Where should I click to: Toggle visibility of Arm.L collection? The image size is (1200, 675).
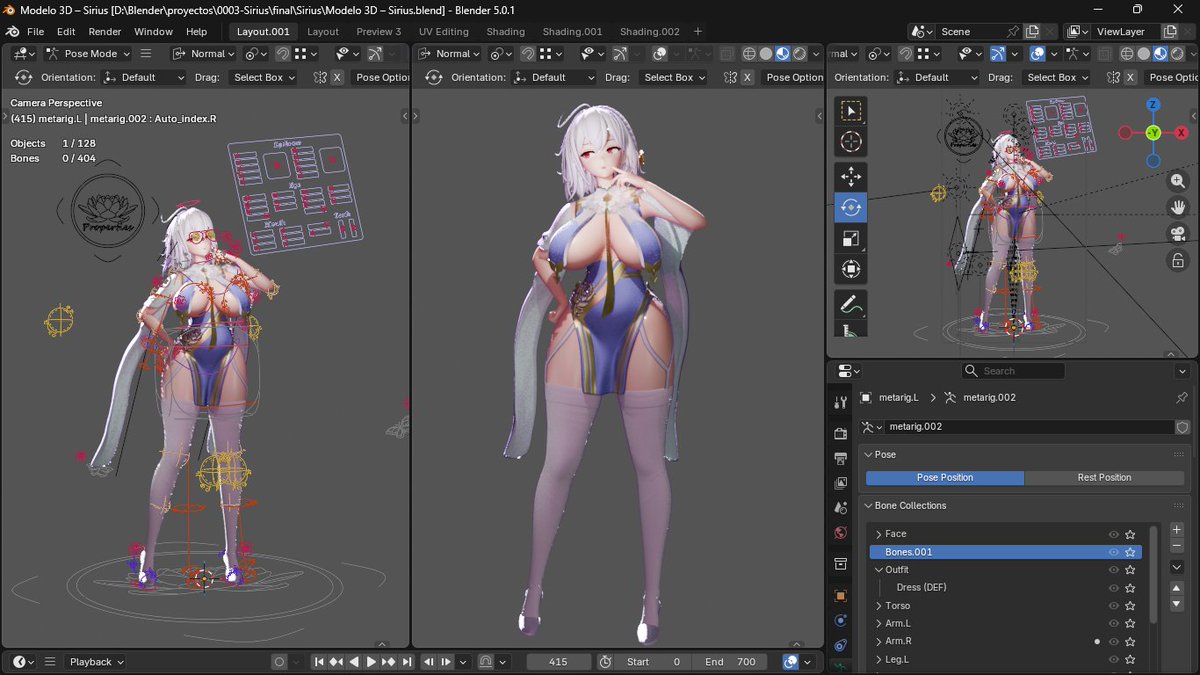click(1113, 624)
